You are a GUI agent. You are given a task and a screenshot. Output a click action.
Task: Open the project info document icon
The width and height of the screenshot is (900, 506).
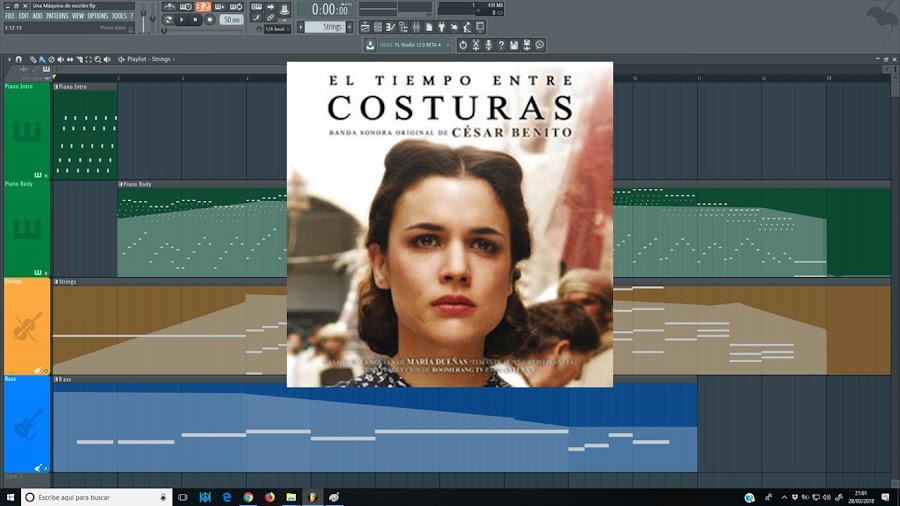point(429,27)
